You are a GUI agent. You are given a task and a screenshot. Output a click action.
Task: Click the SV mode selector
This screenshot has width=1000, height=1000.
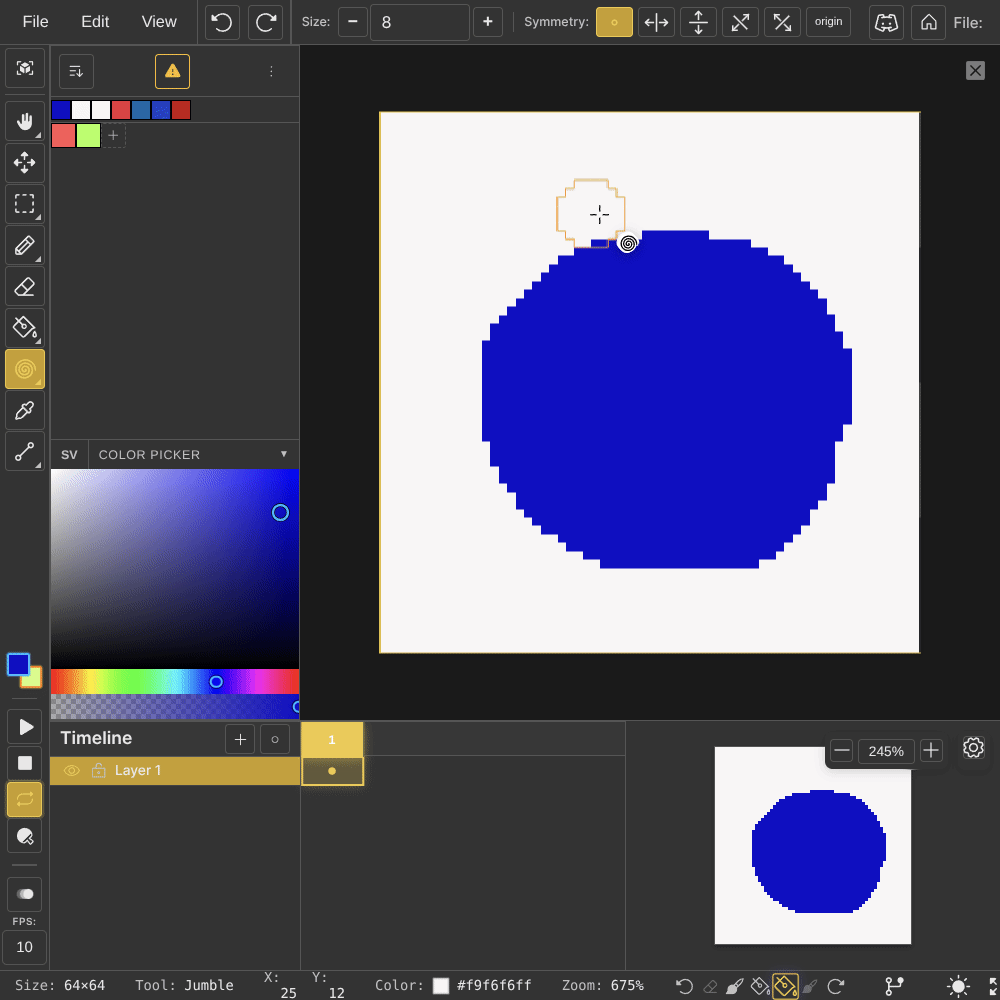click(69, 455)
